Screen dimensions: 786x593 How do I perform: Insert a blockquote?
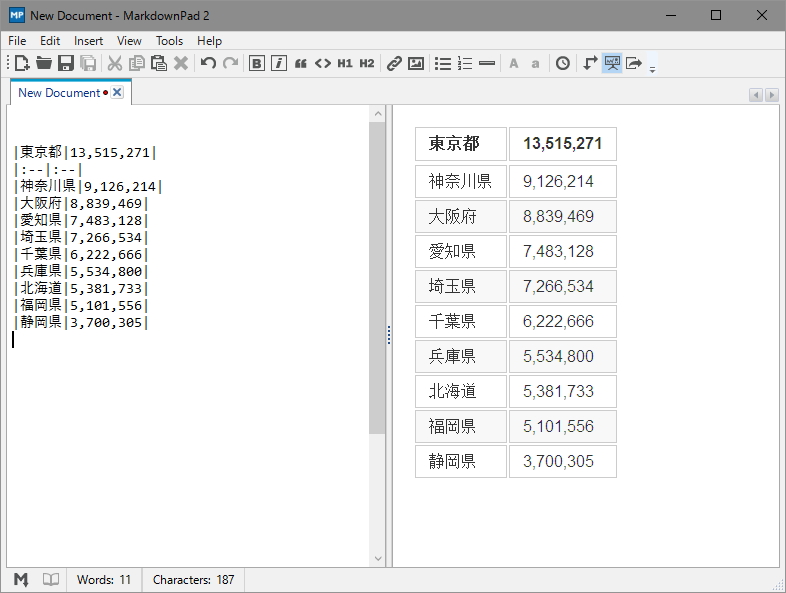pos(301,63)
